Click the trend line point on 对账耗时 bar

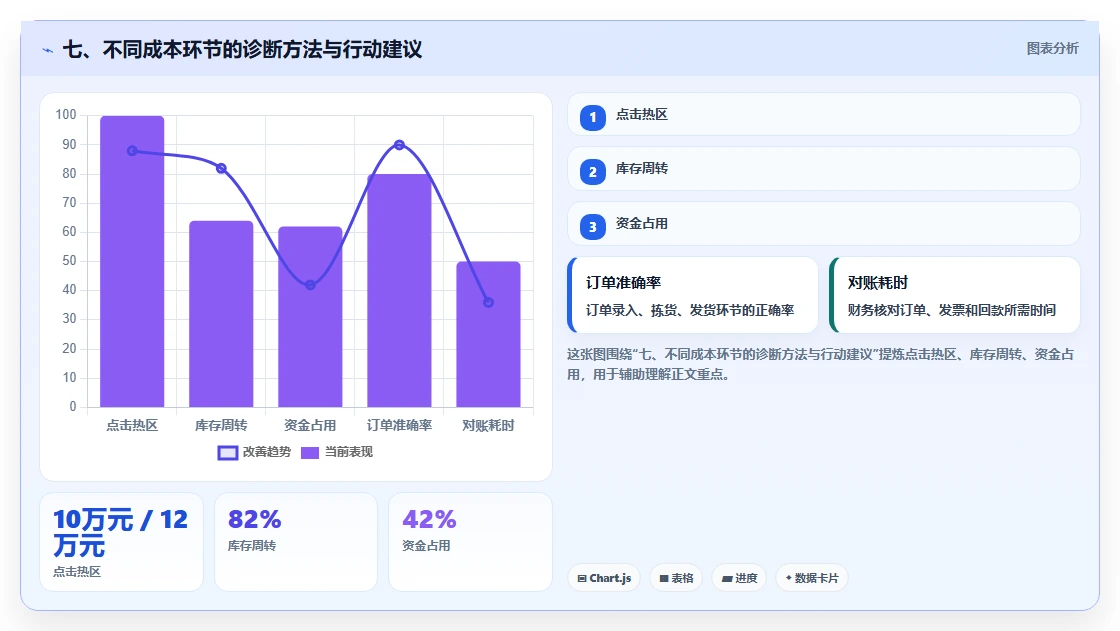(x=488, y=302)
